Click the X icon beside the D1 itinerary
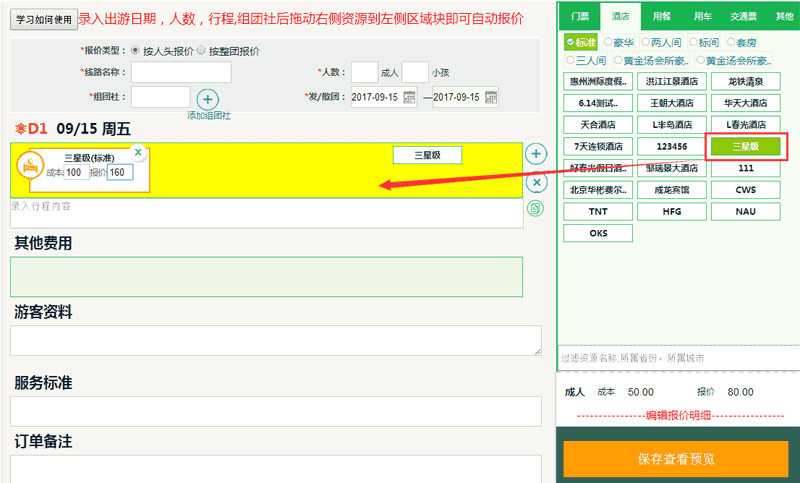 (537, 182)
